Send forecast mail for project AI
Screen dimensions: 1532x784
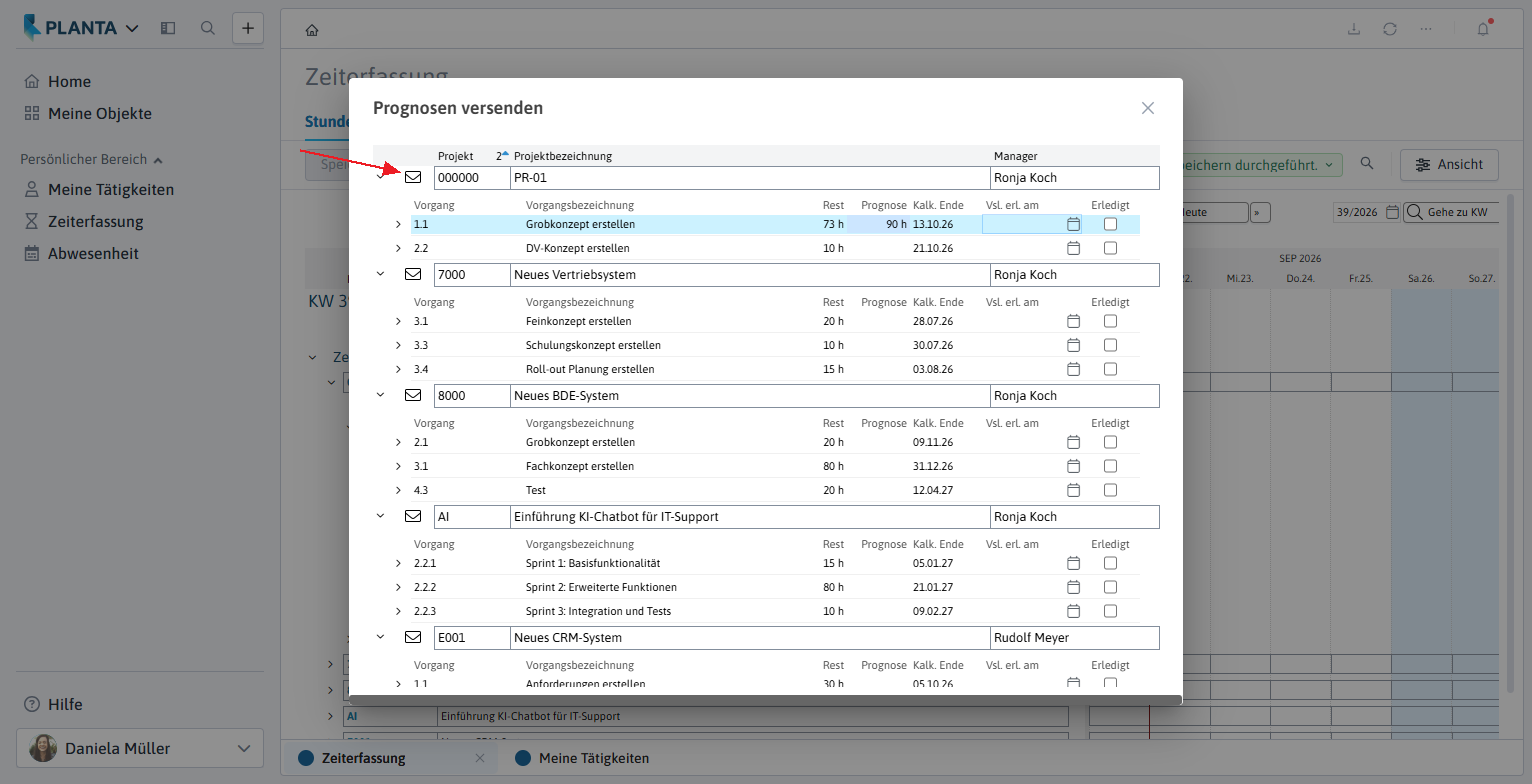413,516
